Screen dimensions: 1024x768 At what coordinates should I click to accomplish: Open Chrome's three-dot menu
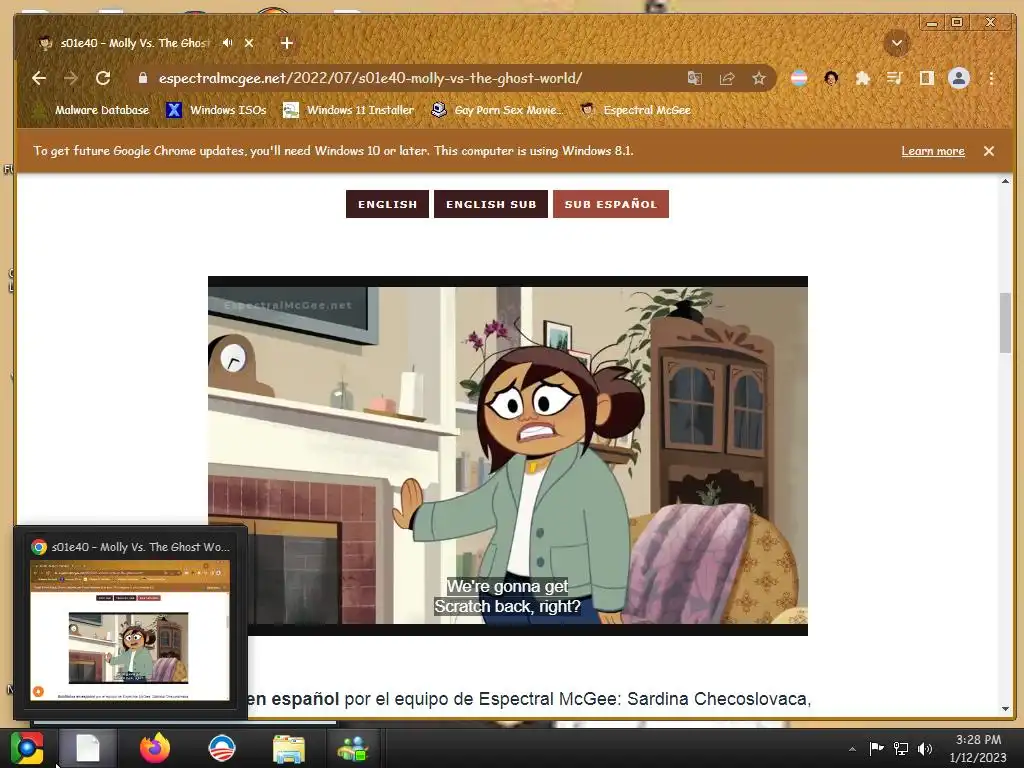(x=991, y=78)
